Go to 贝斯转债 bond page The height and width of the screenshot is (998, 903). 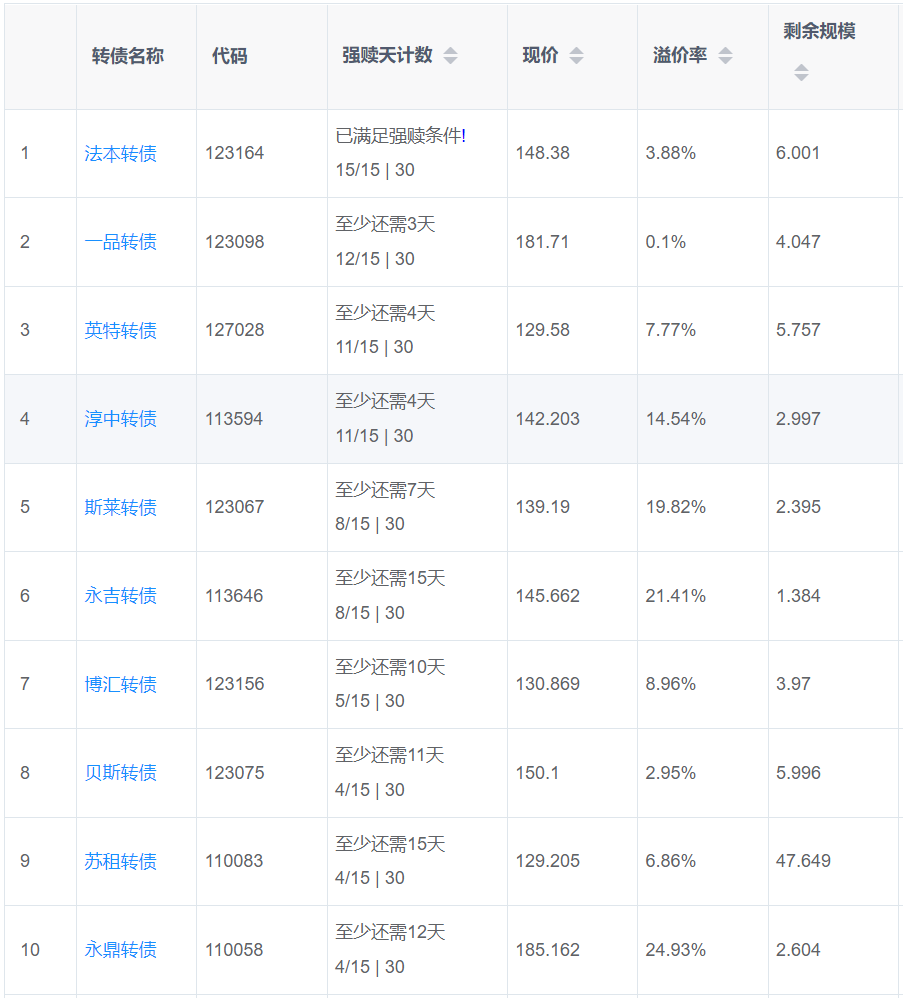(121, 773)
